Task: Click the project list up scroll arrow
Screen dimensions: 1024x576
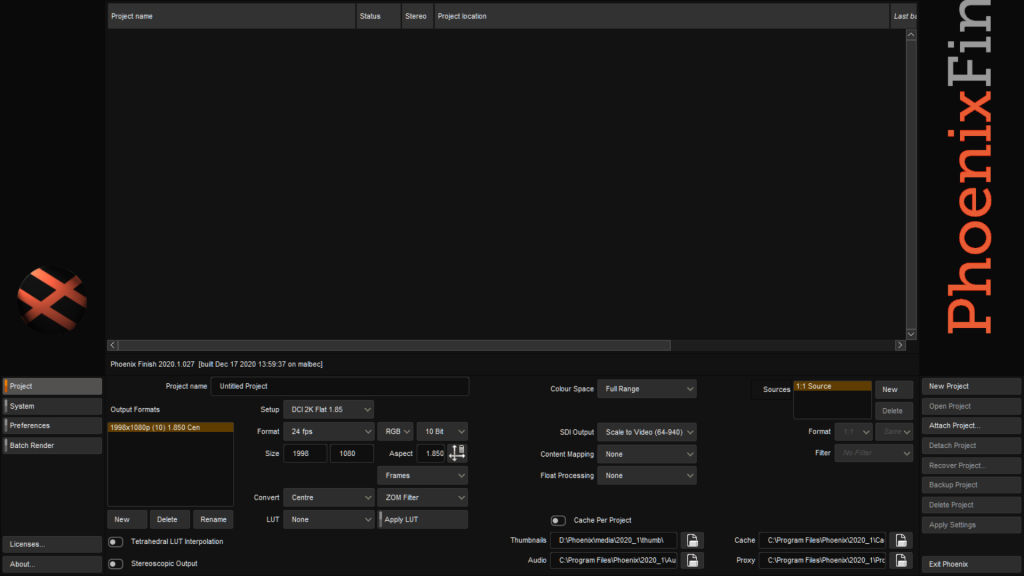Action: tap(911, 35)
